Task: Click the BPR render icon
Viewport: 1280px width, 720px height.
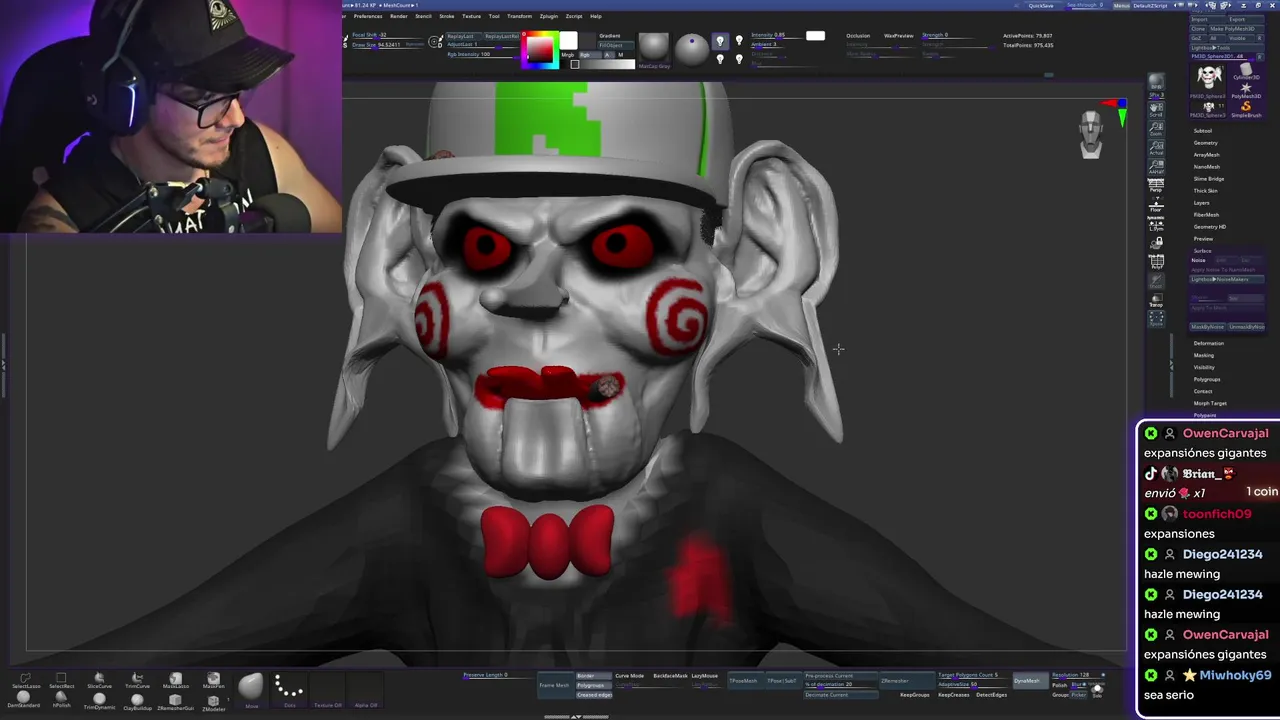Action: coord(1156,79)
